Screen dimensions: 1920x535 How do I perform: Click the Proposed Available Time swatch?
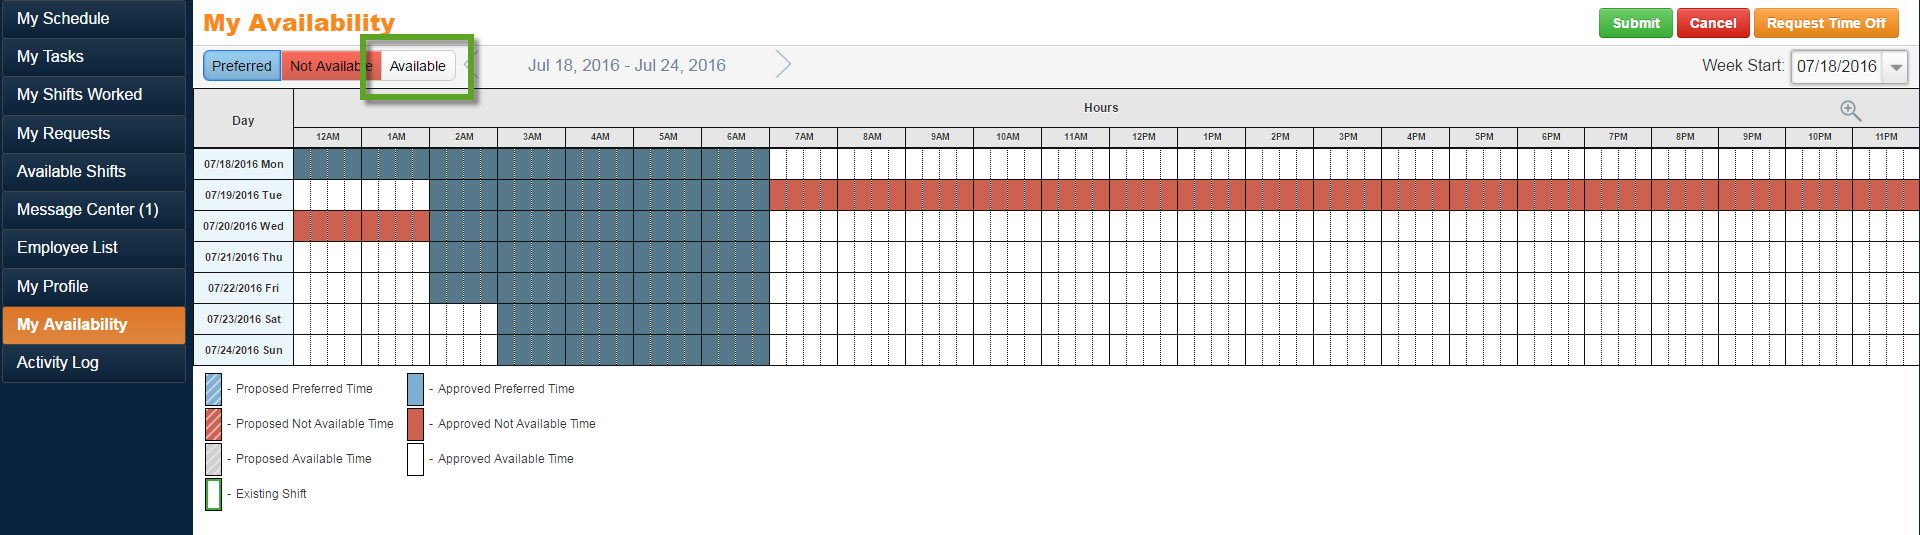tap(214, 459)
